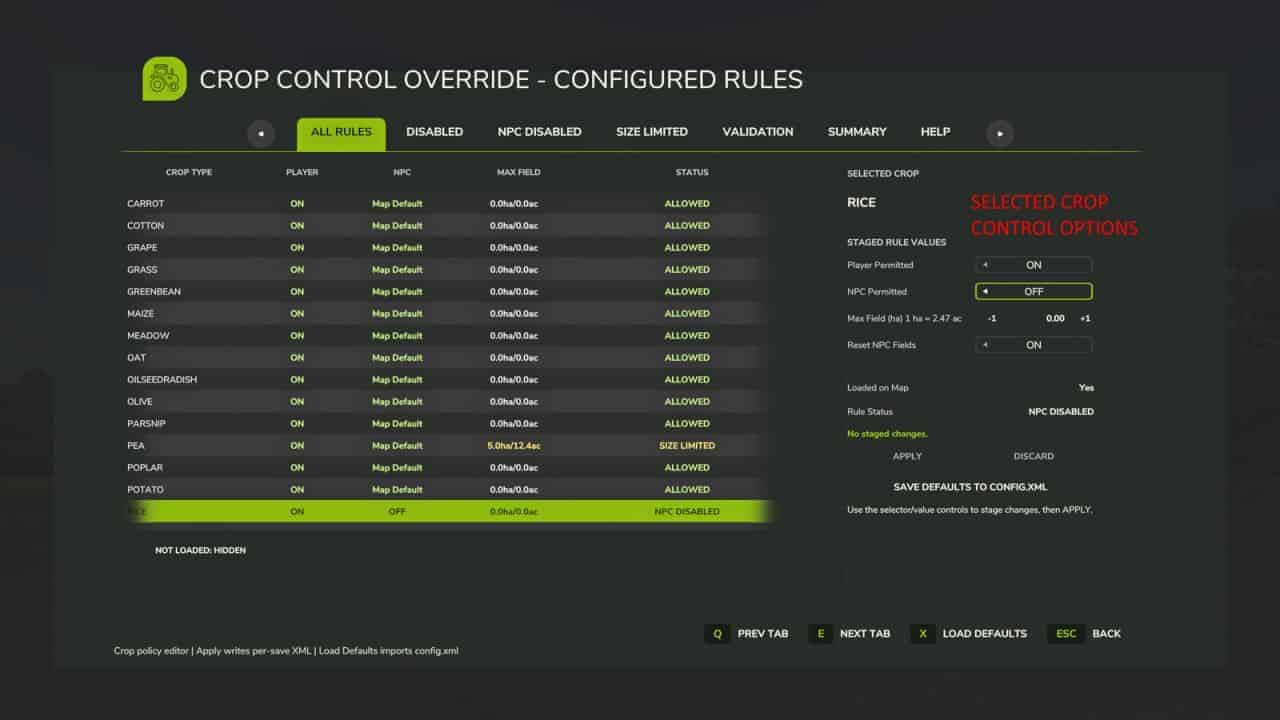Screen dimensions: 1280x720
Task: Click the E key hint icon
Action: pos(820,634)
